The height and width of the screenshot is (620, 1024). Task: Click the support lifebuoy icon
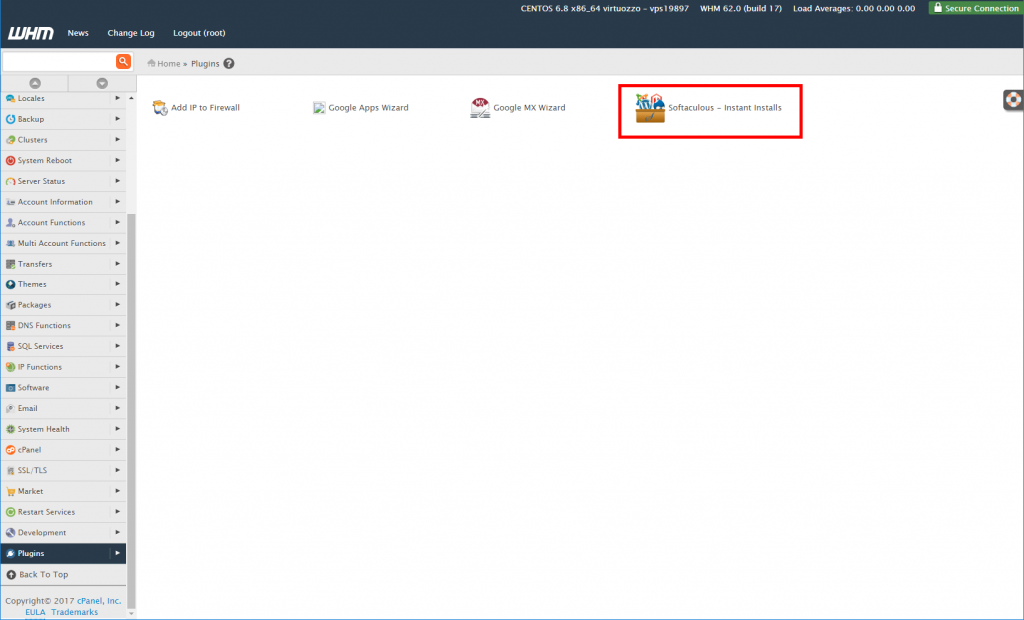point(1013,100)
